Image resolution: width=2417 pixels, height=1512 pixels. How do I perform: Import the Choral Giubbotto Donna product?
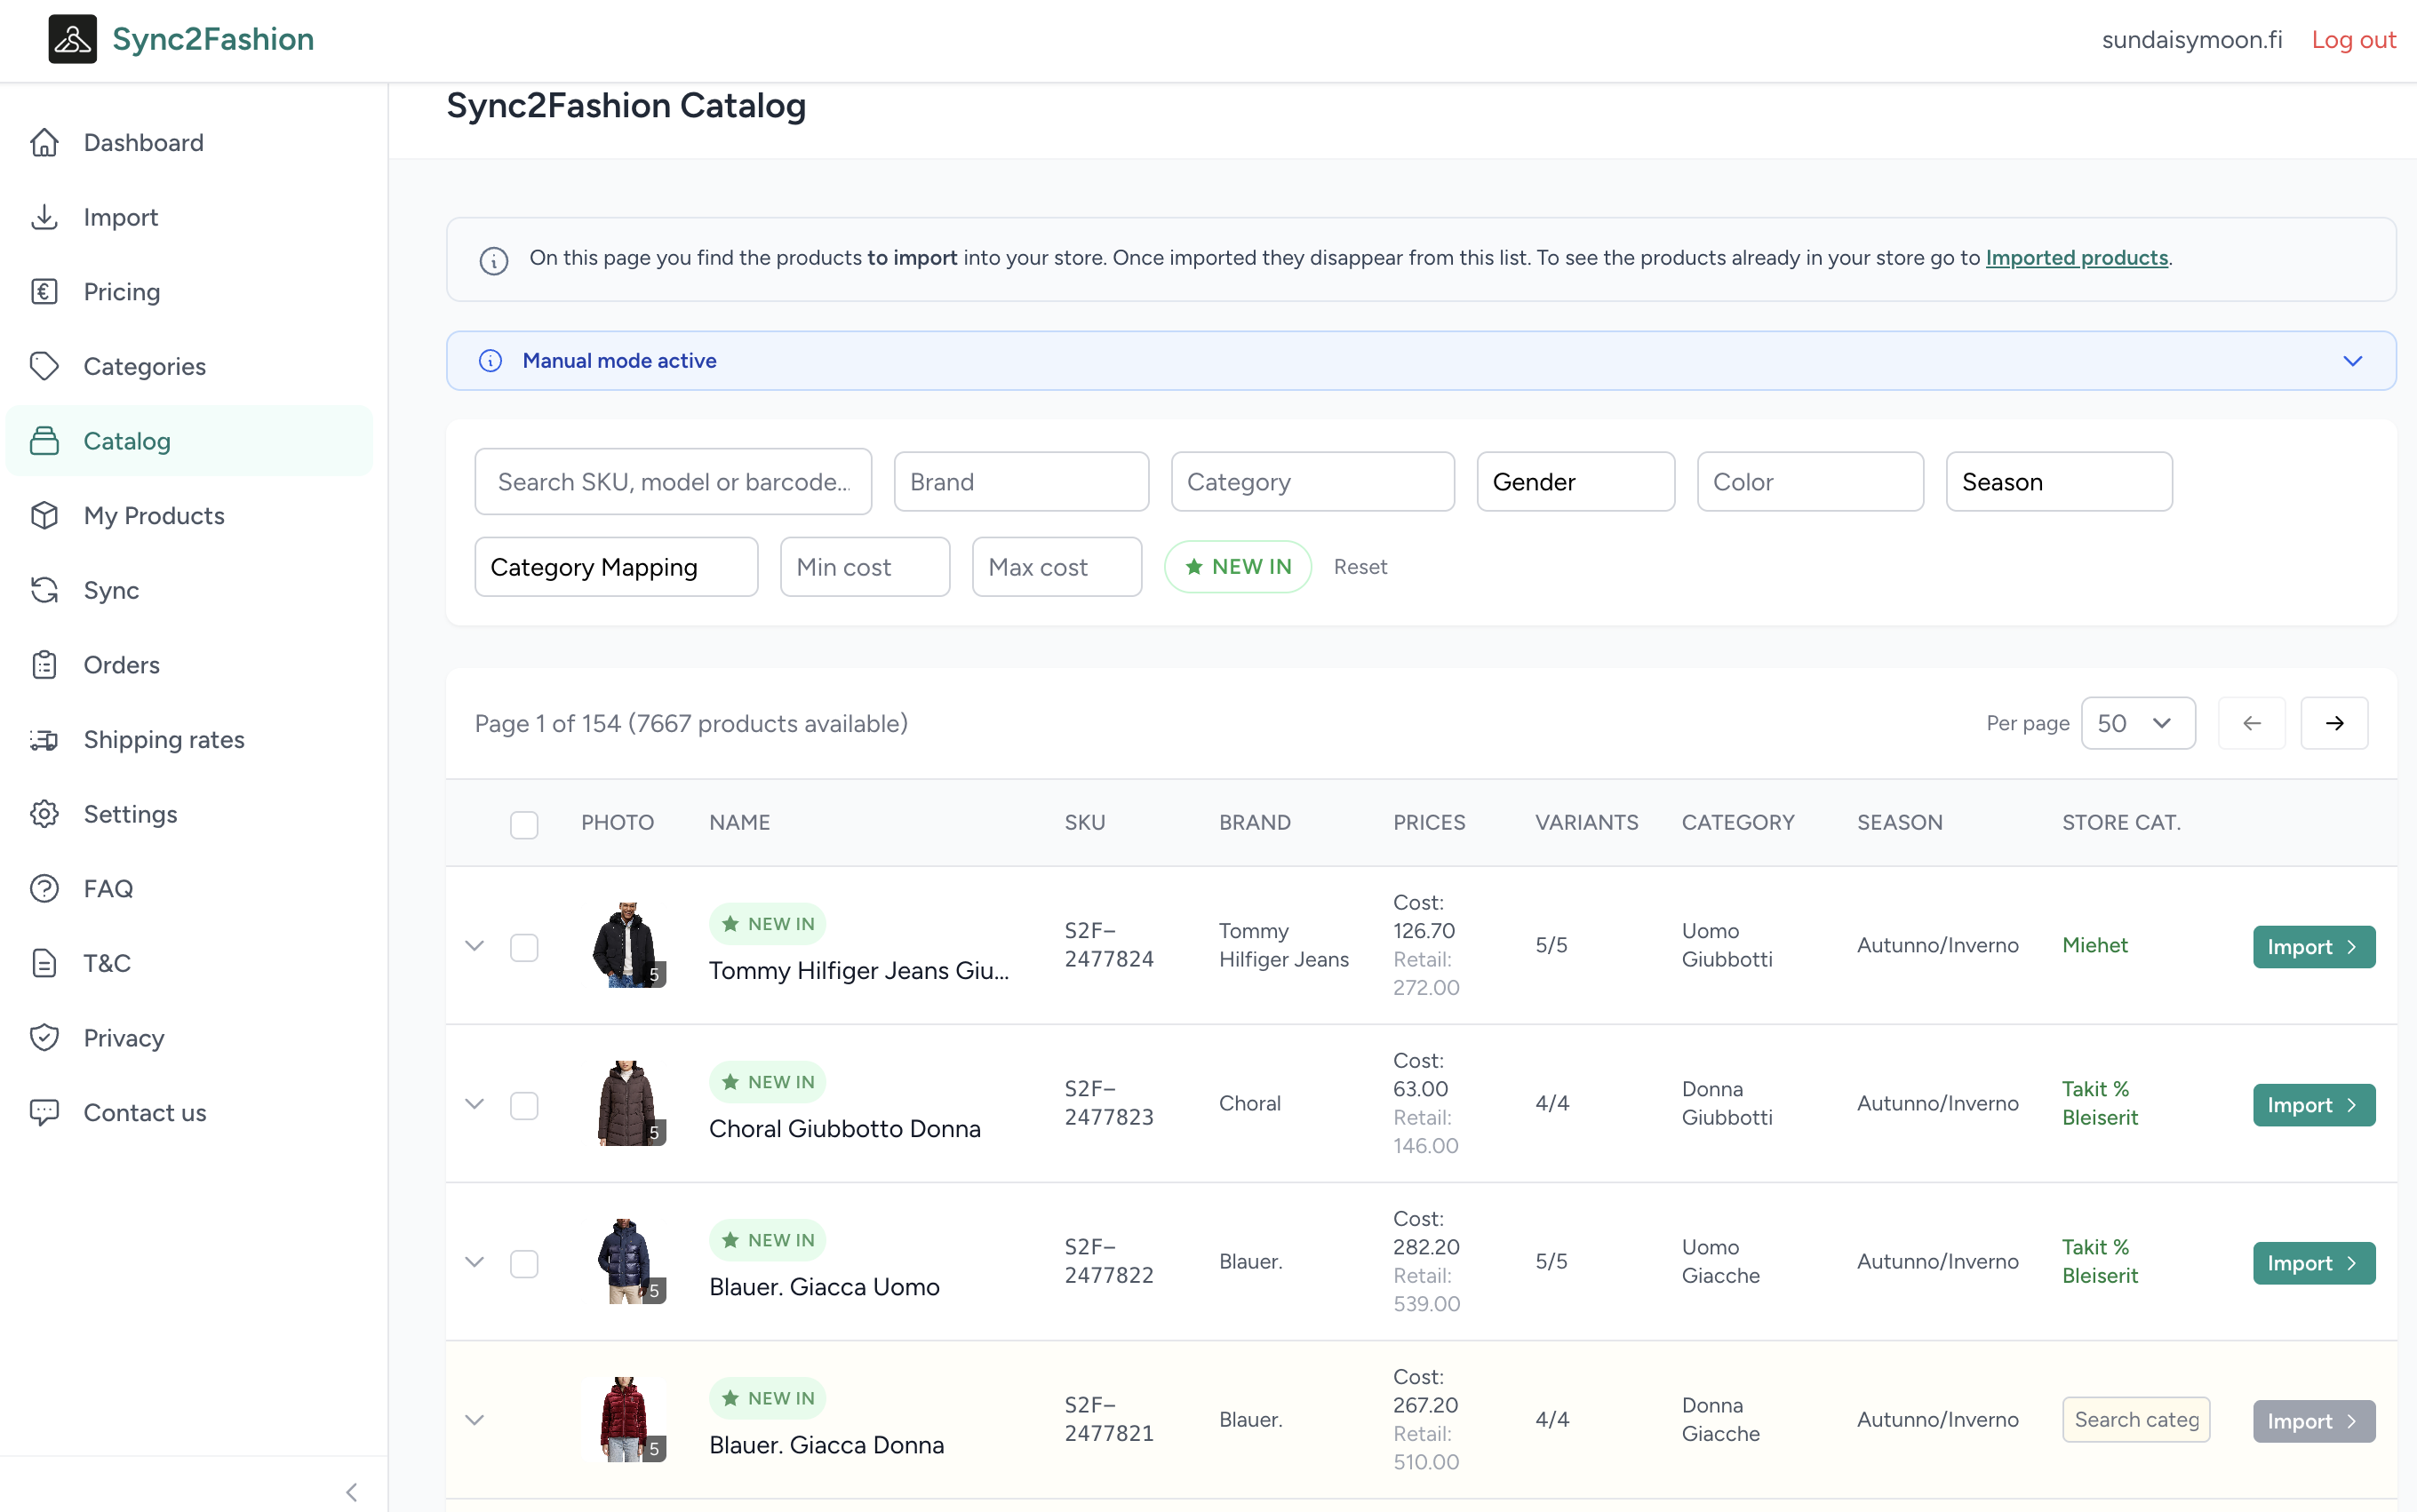point(2314,1105)
